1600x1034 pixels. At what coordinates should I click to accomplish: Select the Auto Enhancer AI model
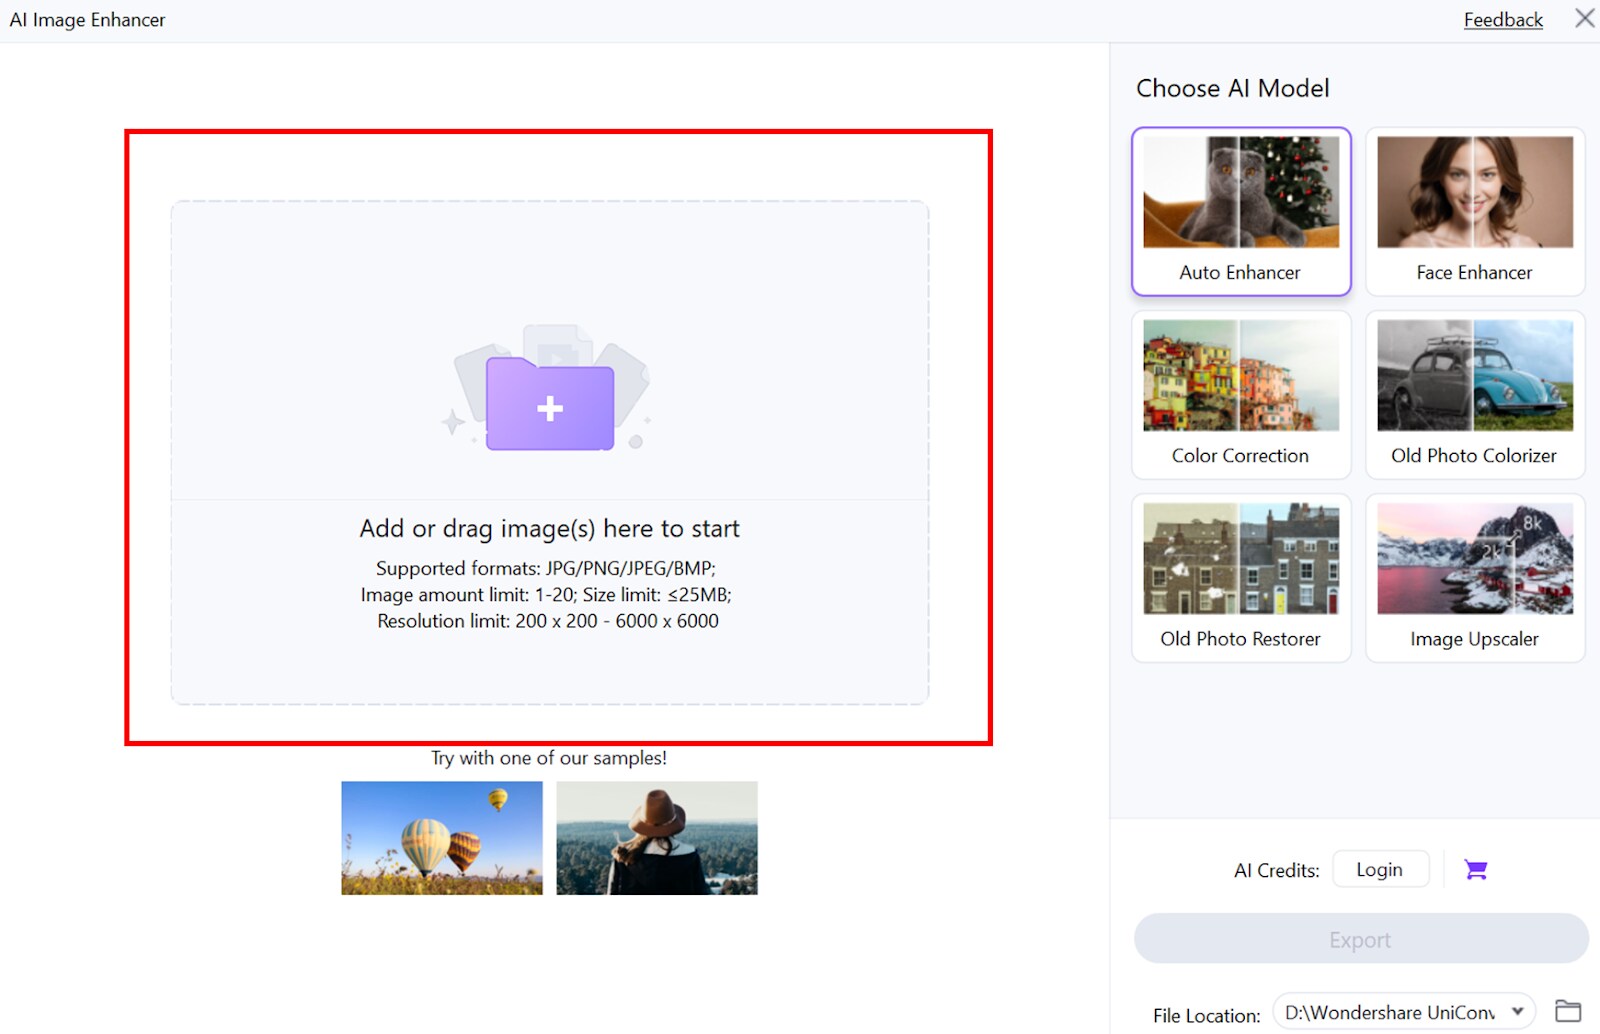click(1240, 210)
